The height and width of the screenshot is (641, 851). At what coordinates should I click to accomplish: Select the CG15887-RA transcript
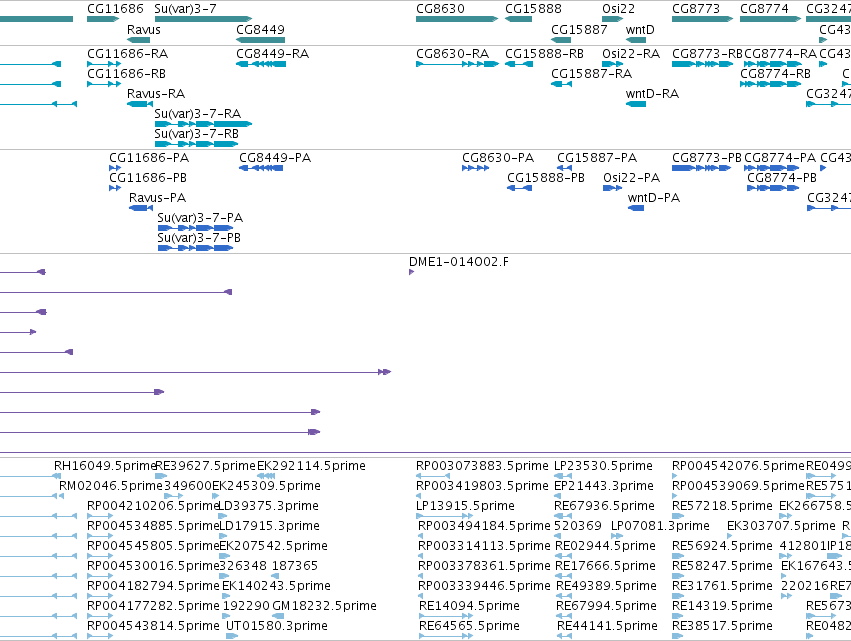[561, 84]
